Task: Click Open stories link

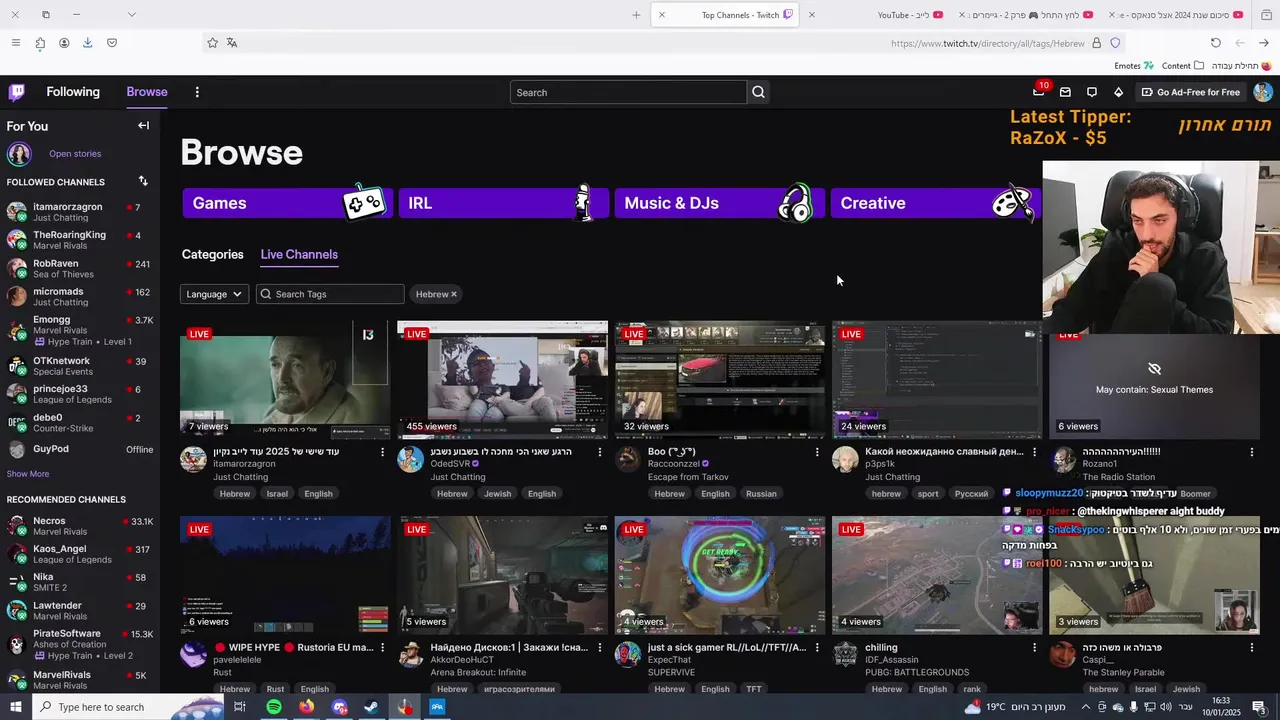Action: pos(75,154)
